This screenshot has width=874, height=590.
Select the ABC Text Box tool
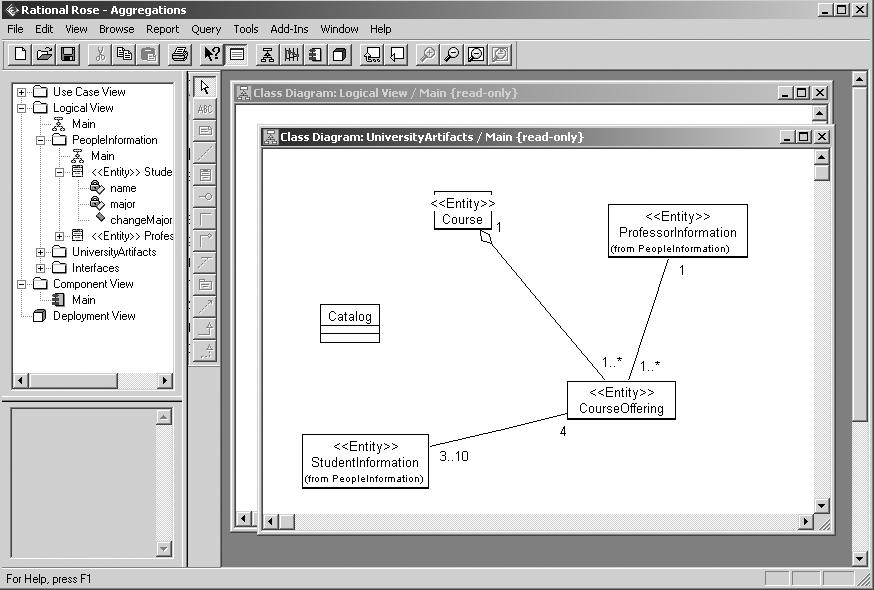coord(205,109)
